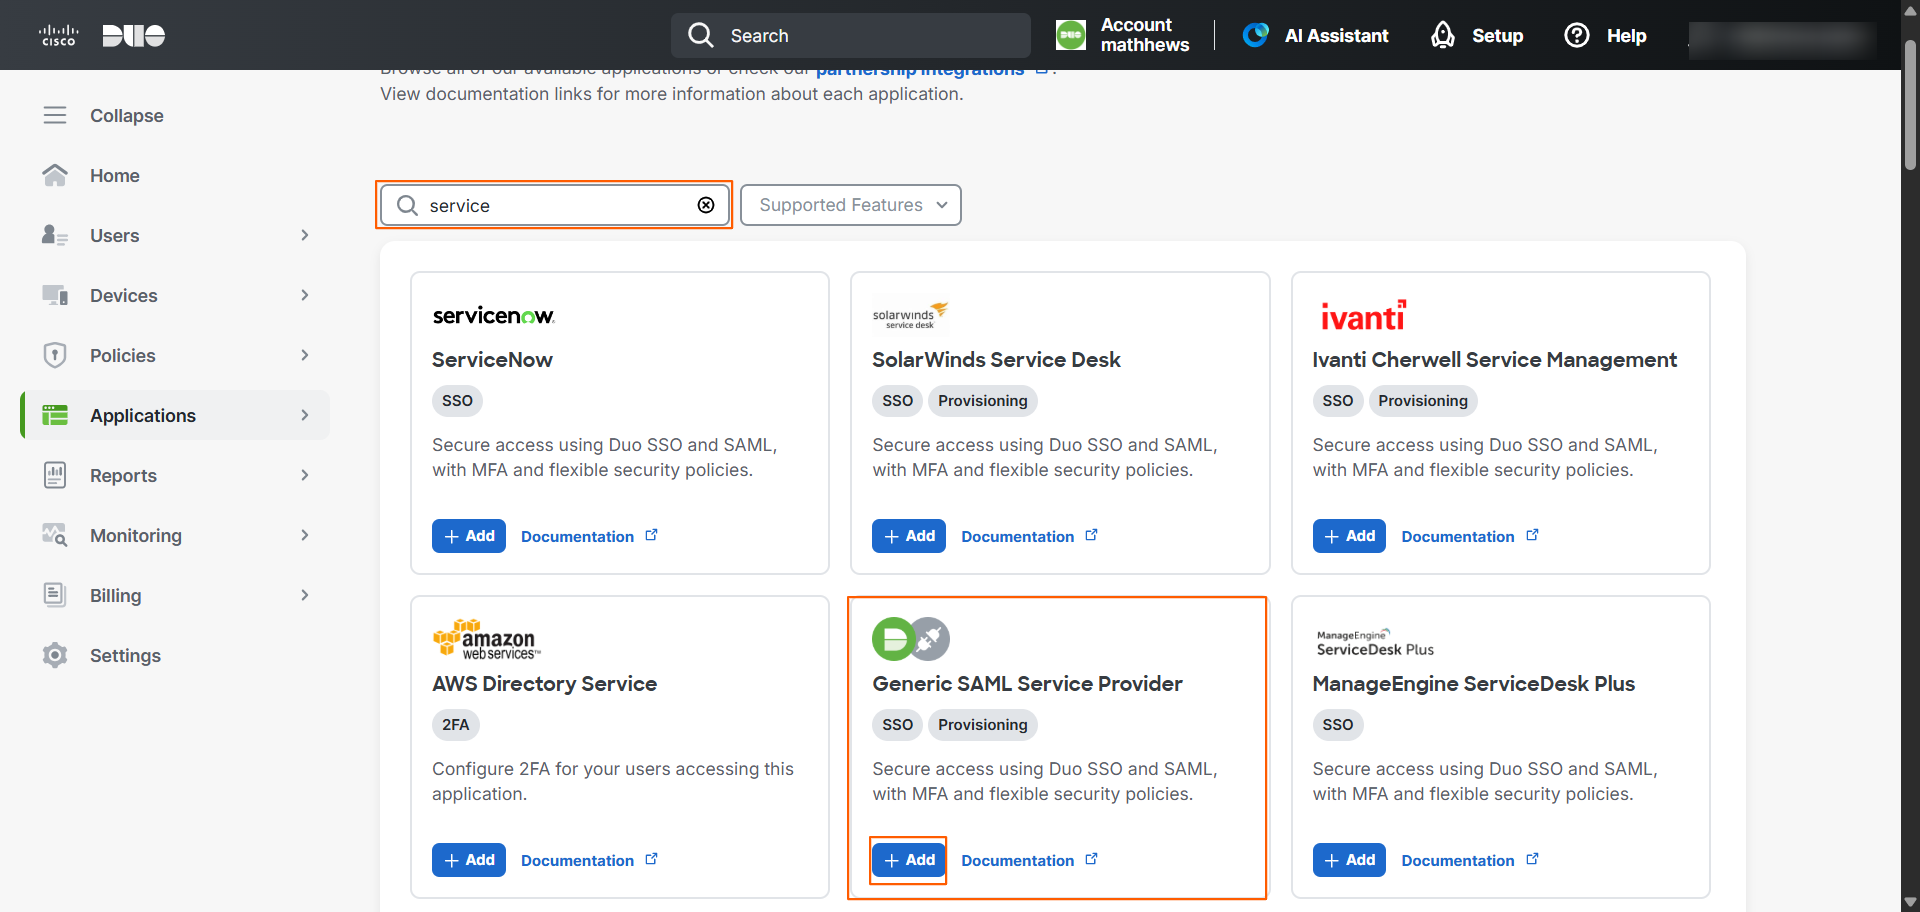Click the Cisco Duo logo
Viewport: 1920px width, 912px height.
(102, 35)
